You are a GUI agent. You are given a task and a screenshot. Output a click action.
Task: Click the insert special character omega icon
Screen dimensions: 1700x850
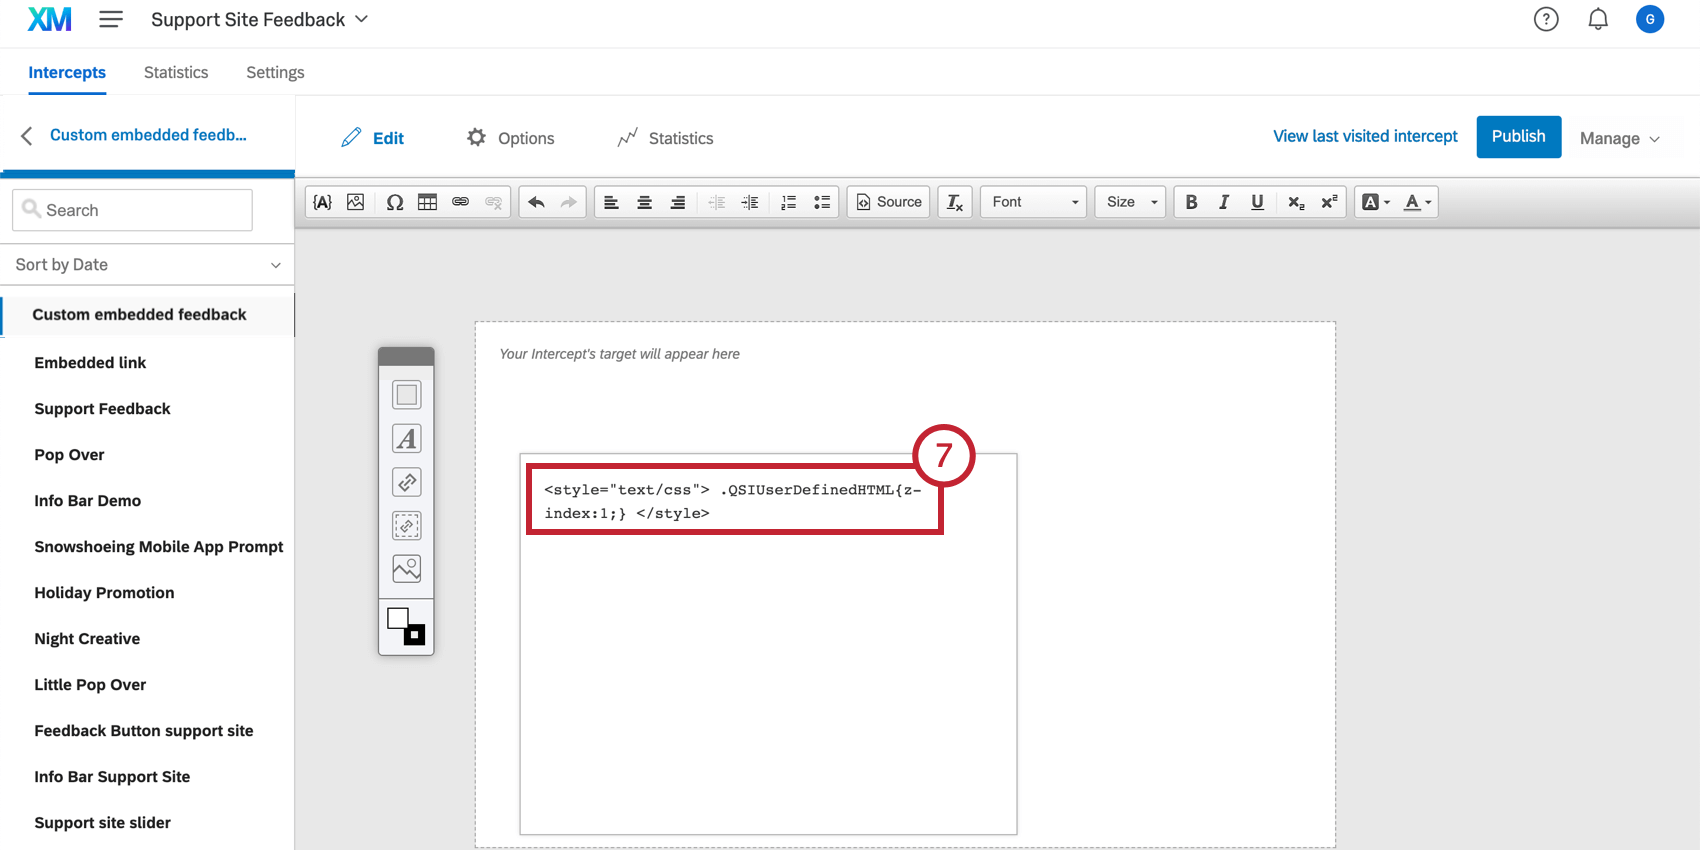(x=395, y=202)
